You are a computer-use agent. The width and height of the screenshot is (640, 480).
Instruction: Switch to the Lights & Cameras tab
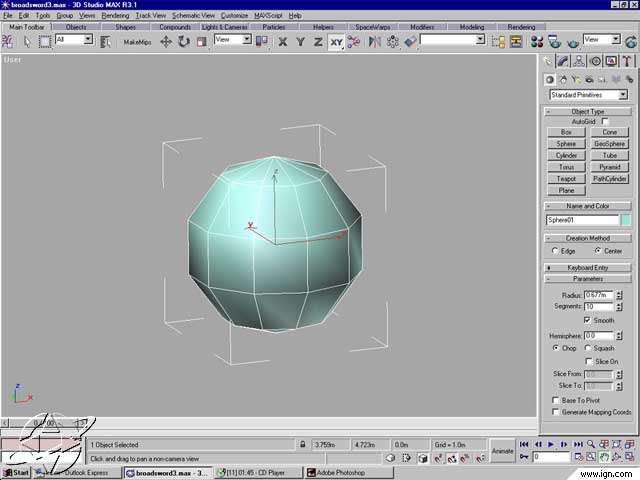(x=224, y=27)
